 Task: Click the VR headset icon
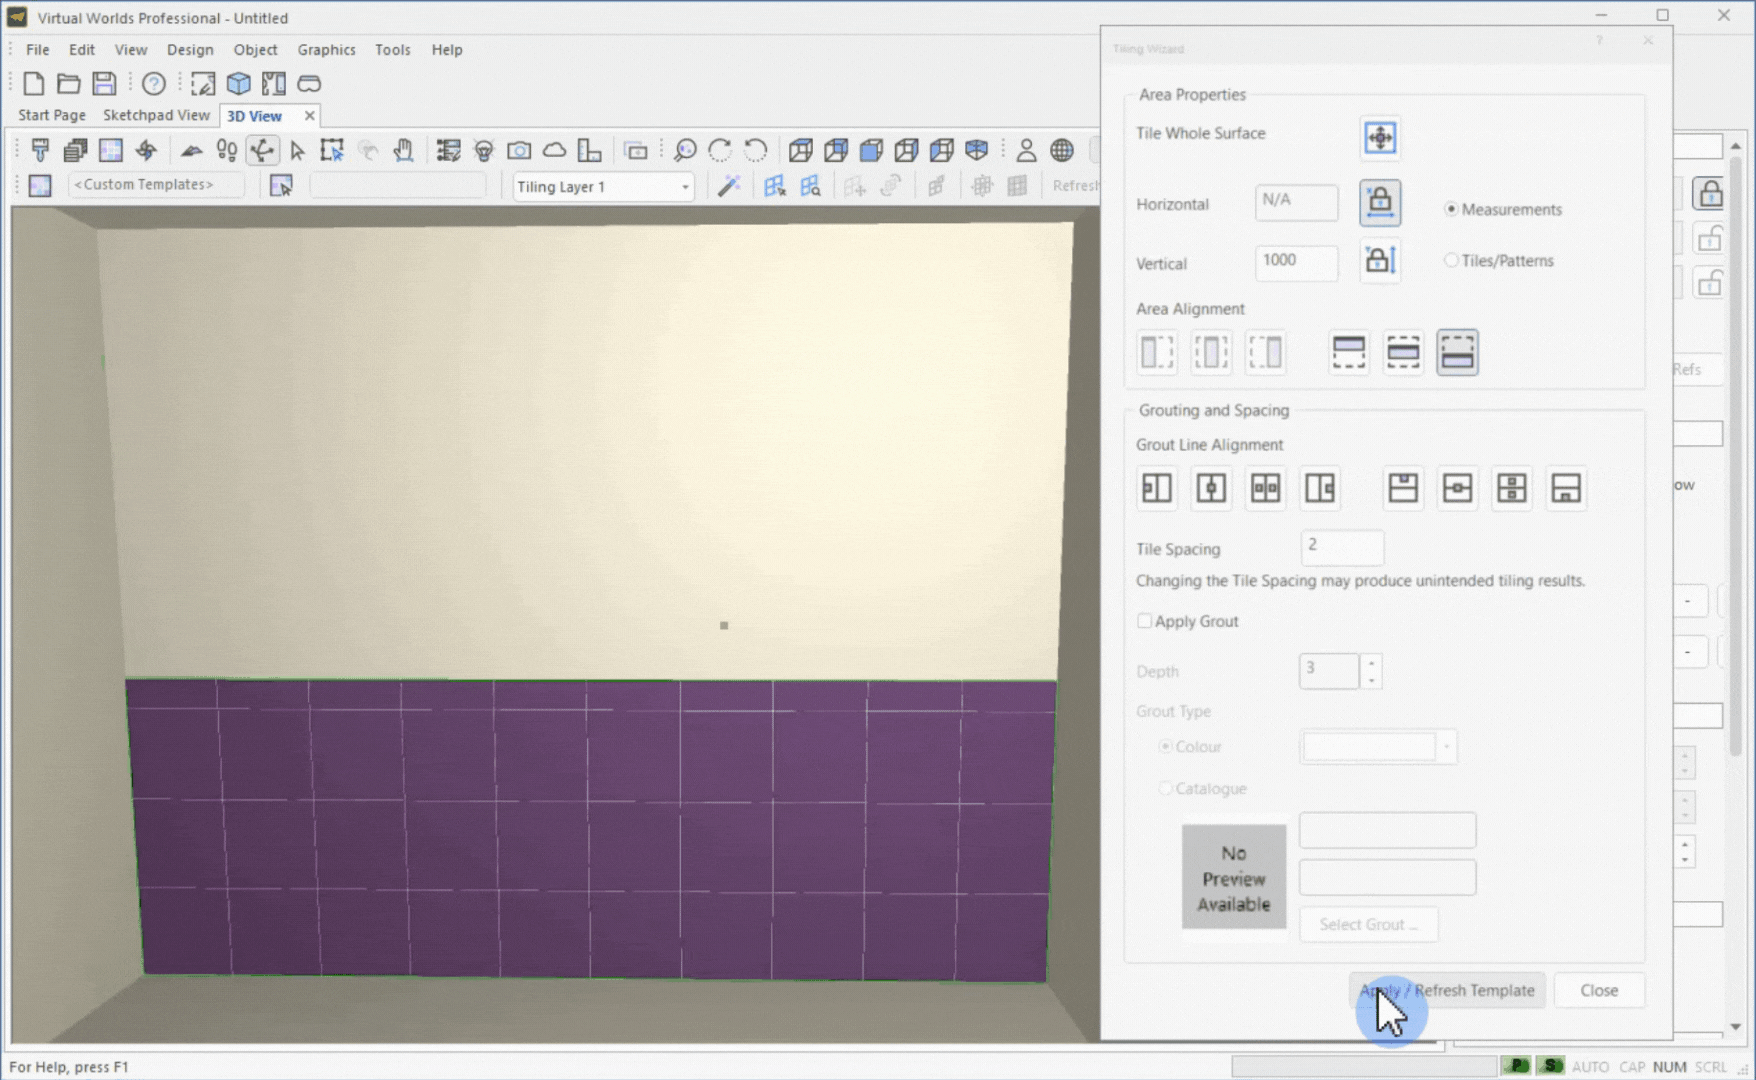coord(309,83)
